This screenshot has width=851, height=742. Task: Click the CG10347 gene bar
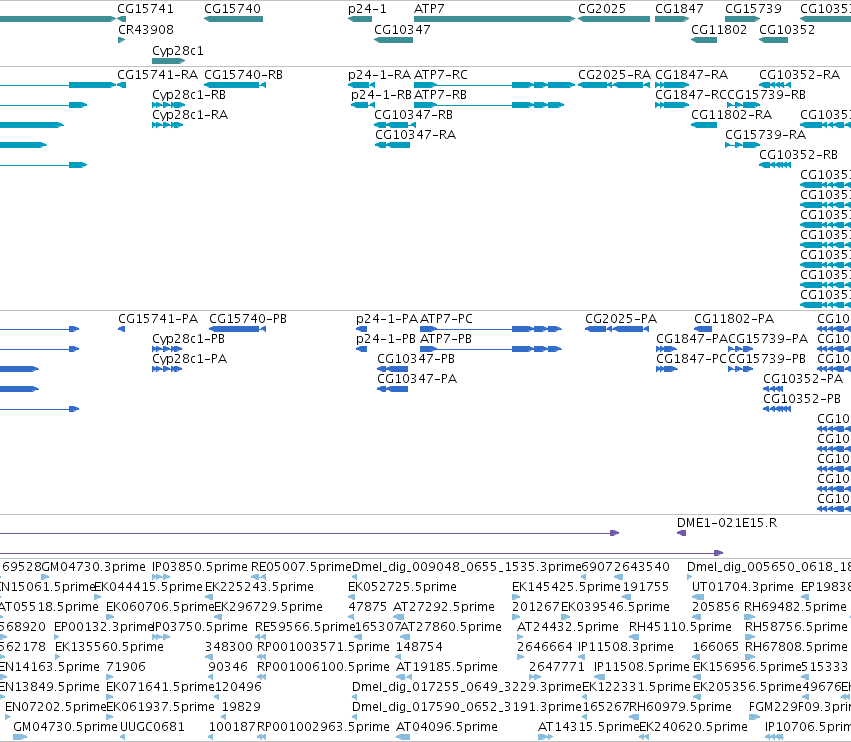393,40
